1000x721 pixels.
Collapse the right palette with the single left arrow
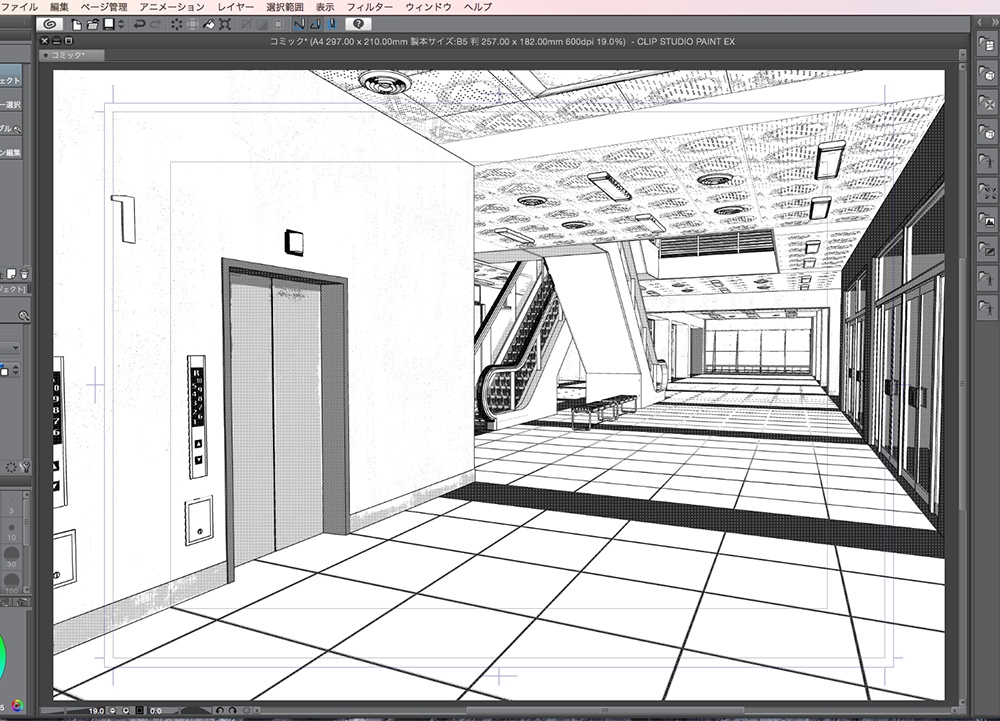pos(980,22)
